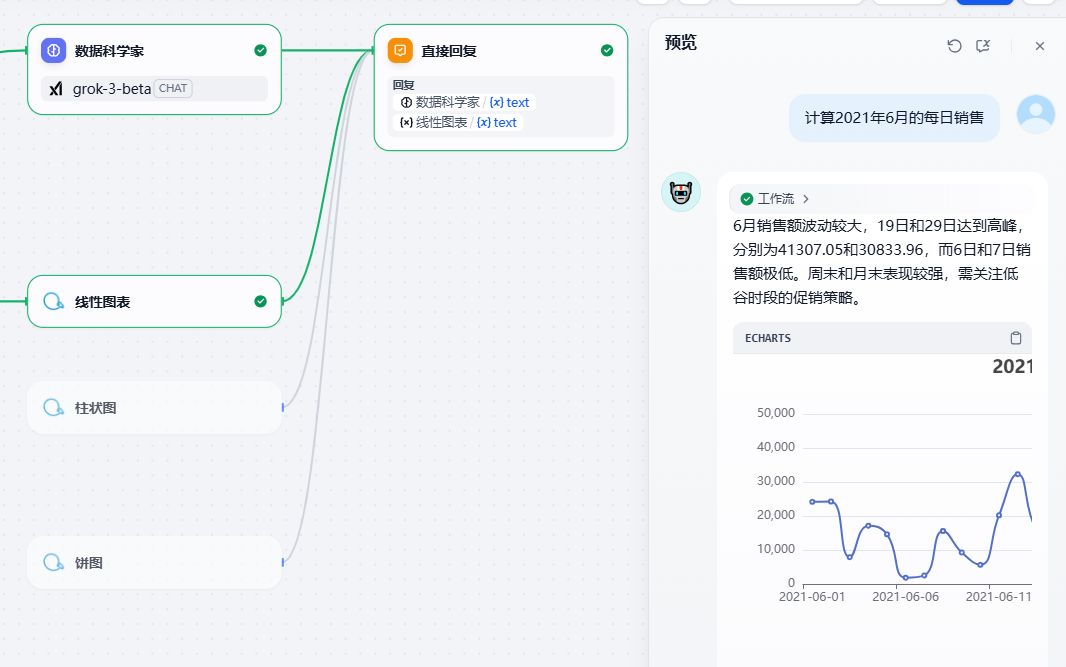
Task: Click the chat-with-x icon beside restart
Action: pos(983,46)
